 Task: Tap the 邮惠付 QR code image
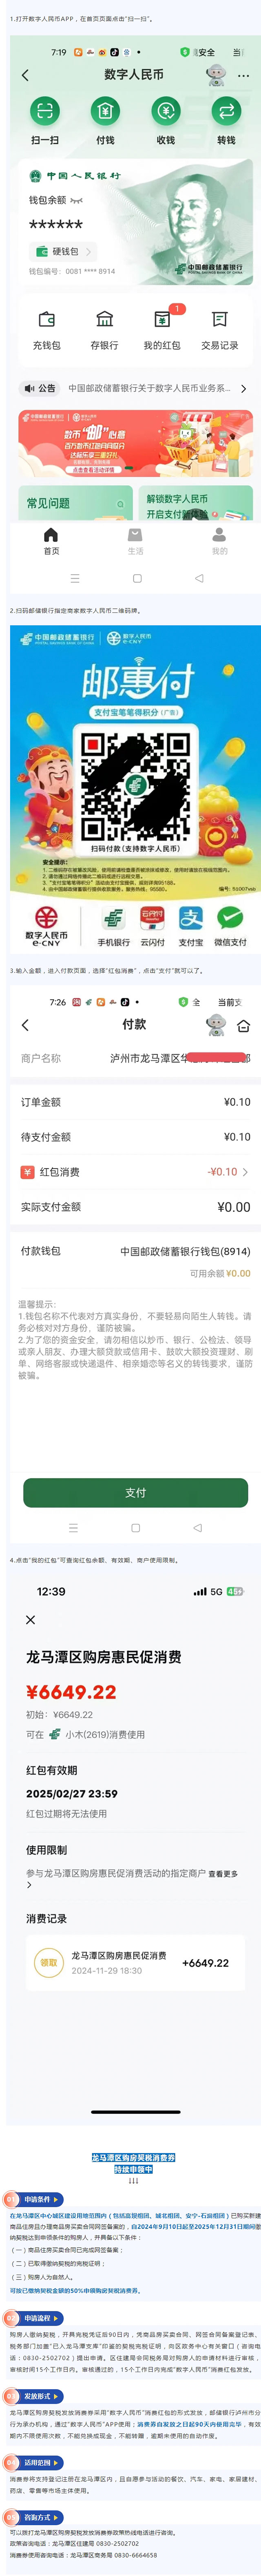[x=135, y=786]
